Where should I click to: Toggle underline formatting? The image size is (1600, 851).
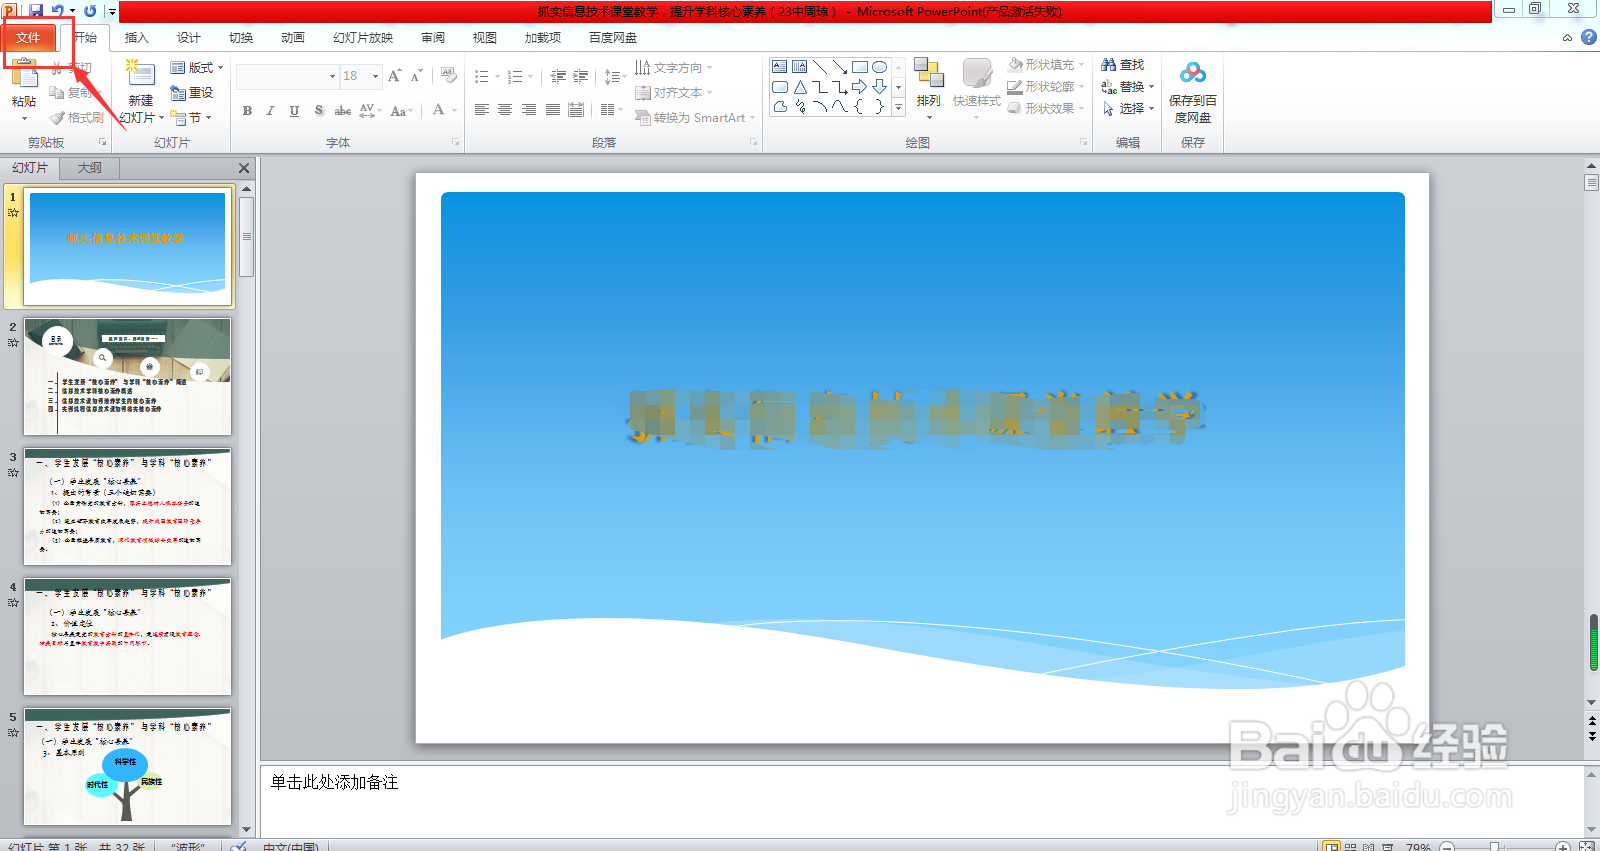(294, 111)
